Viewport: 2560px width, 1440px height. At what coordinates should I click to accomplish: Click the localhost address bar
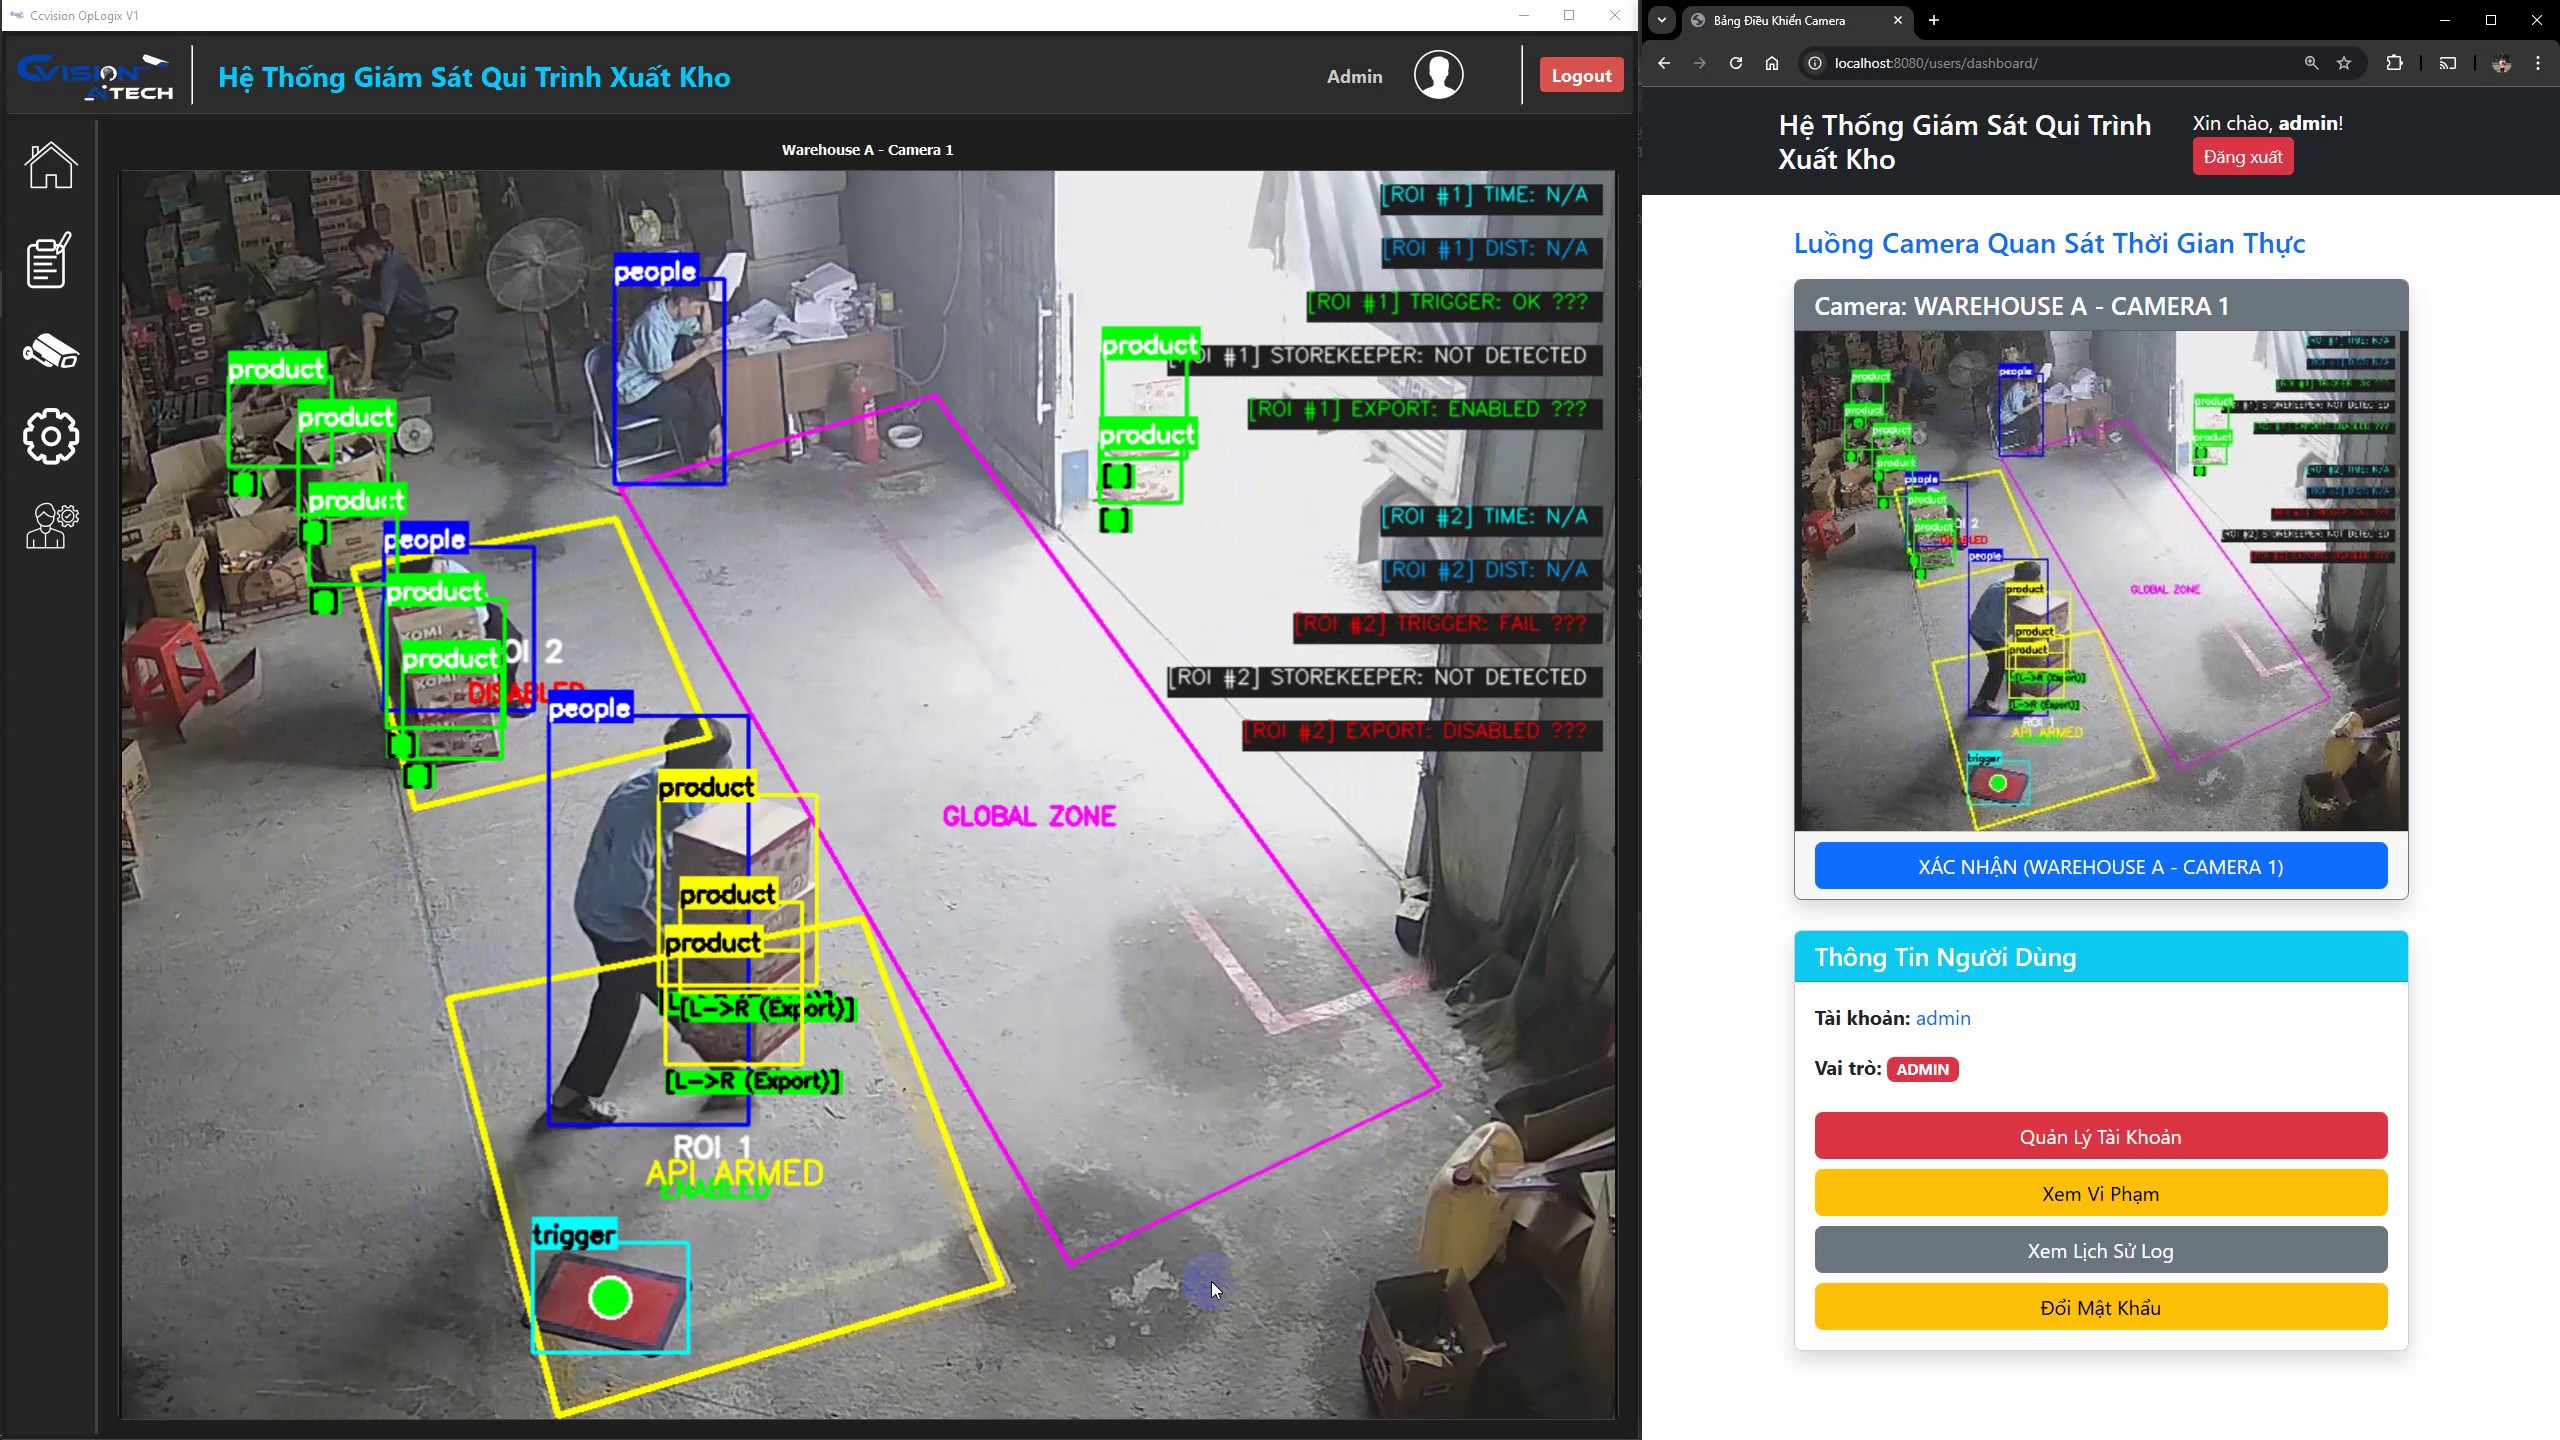(2060, 63)
